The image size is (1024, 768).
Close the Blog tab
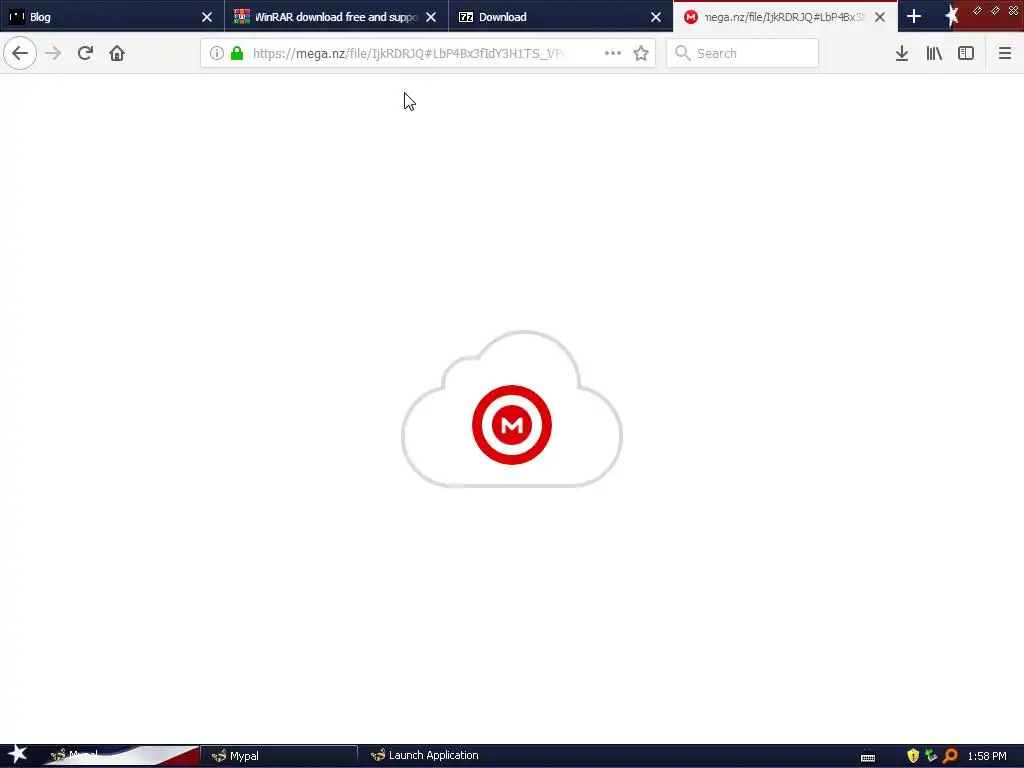[207, 17]
